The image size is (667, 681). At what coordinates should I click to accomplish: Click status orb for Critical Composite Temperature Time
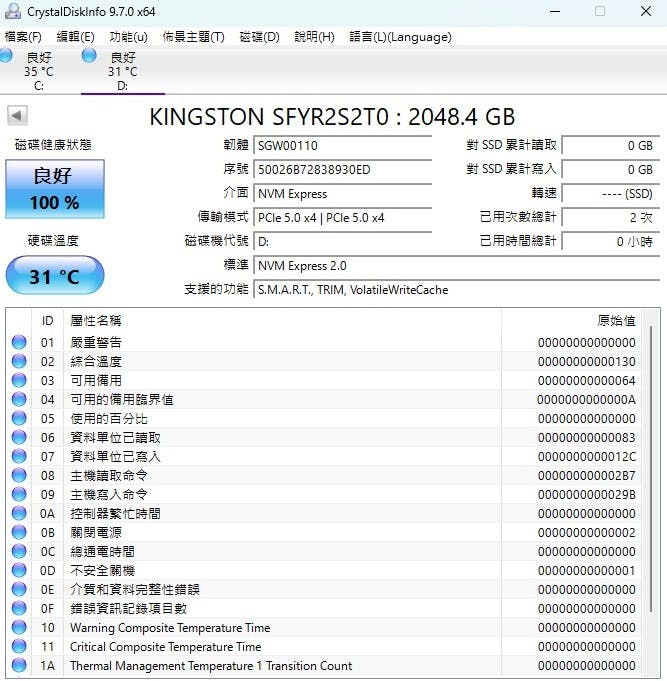pos(19,646)
